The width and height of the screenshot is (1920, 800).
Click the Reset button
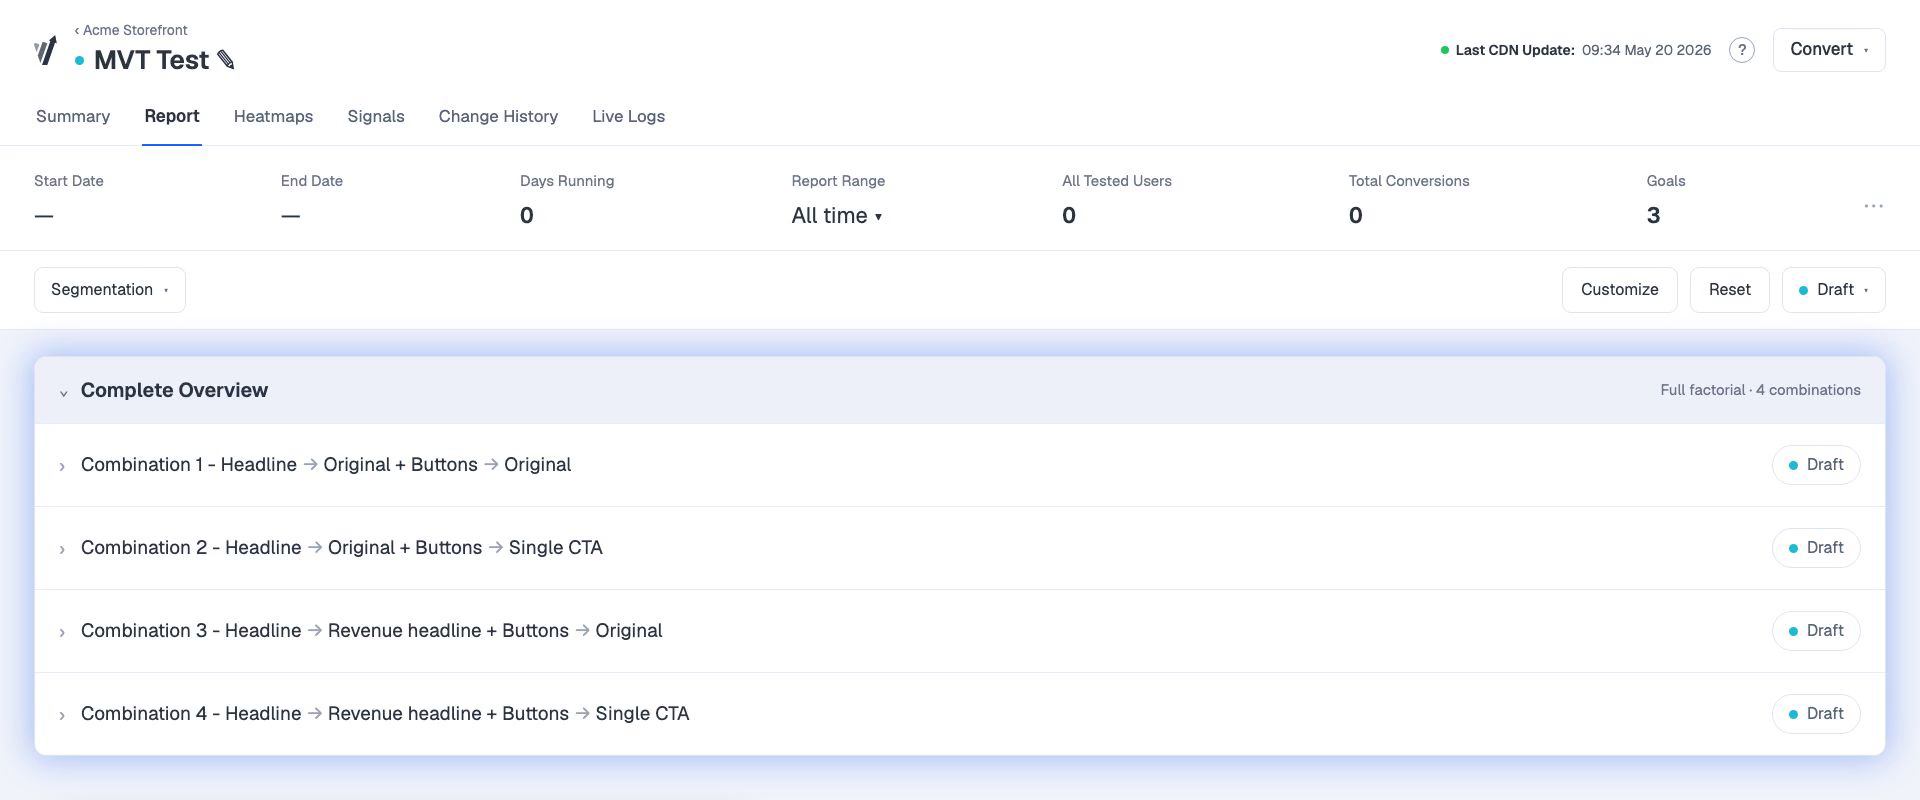click(1729, 290)
